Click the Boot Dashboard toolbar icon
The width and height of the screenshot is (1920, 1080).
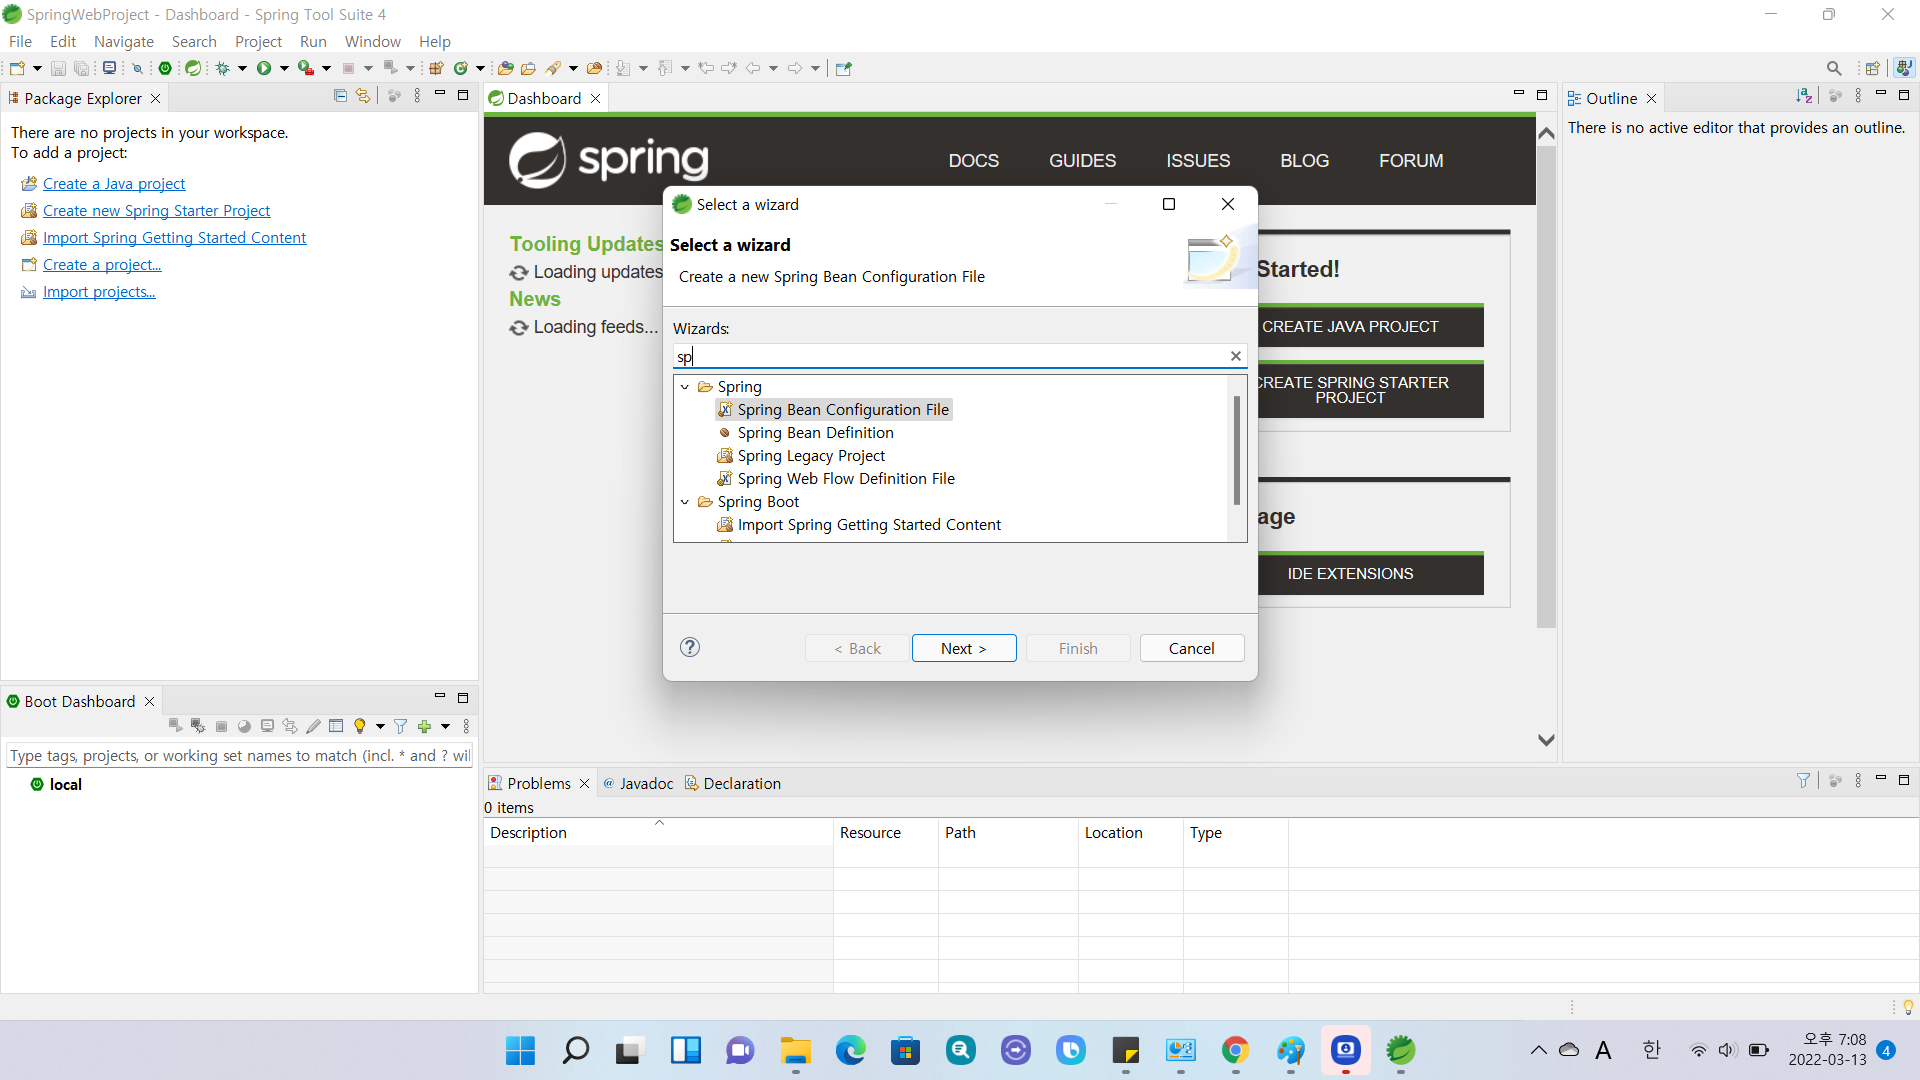165,68
